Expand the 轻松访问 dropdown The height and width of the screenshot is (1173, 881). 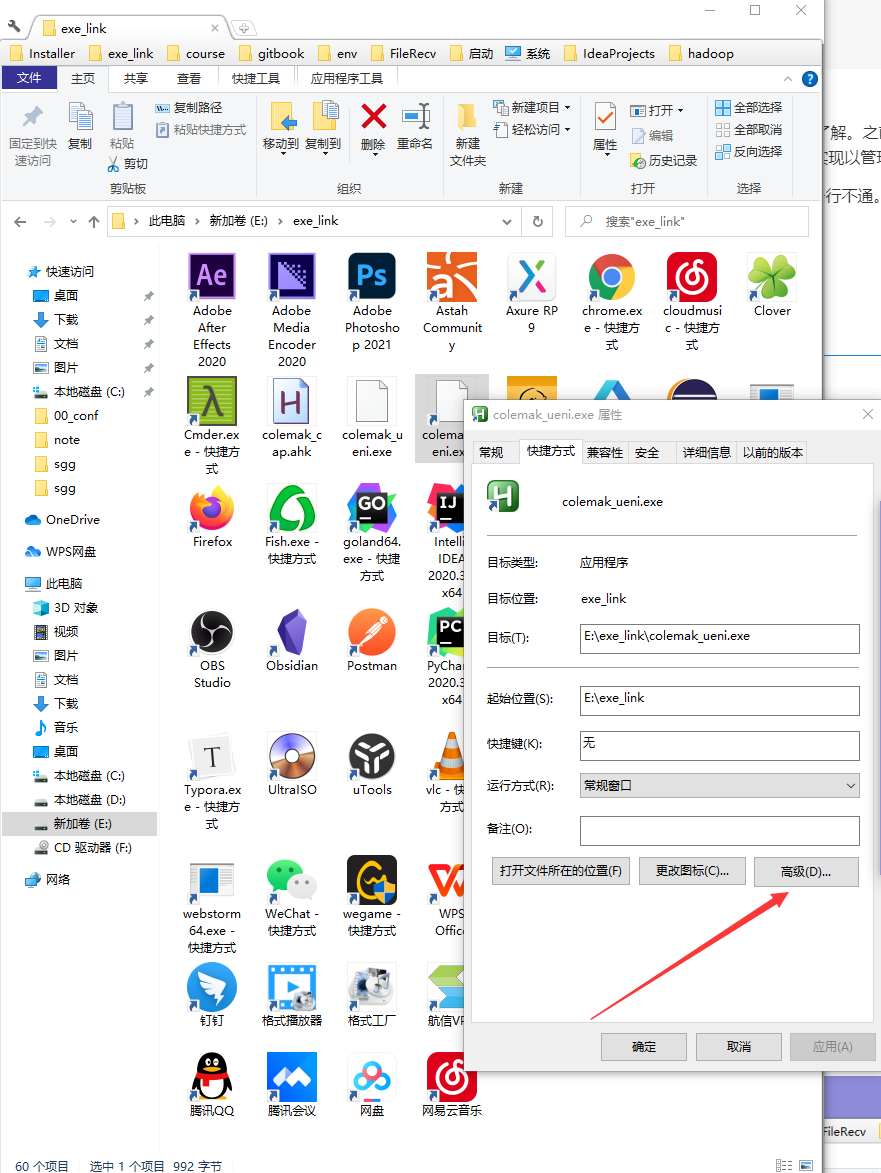(x=532, y=129)
